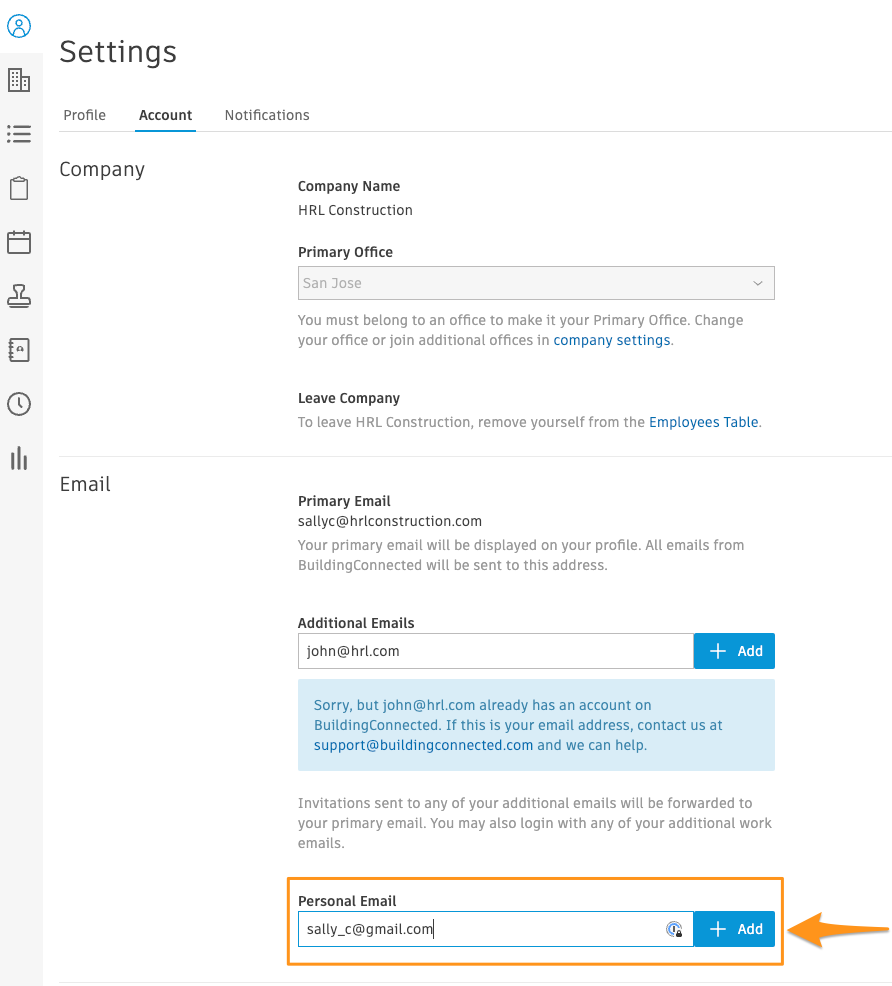
Task: Switch to the Profile tab
Action: click(84, 115)
